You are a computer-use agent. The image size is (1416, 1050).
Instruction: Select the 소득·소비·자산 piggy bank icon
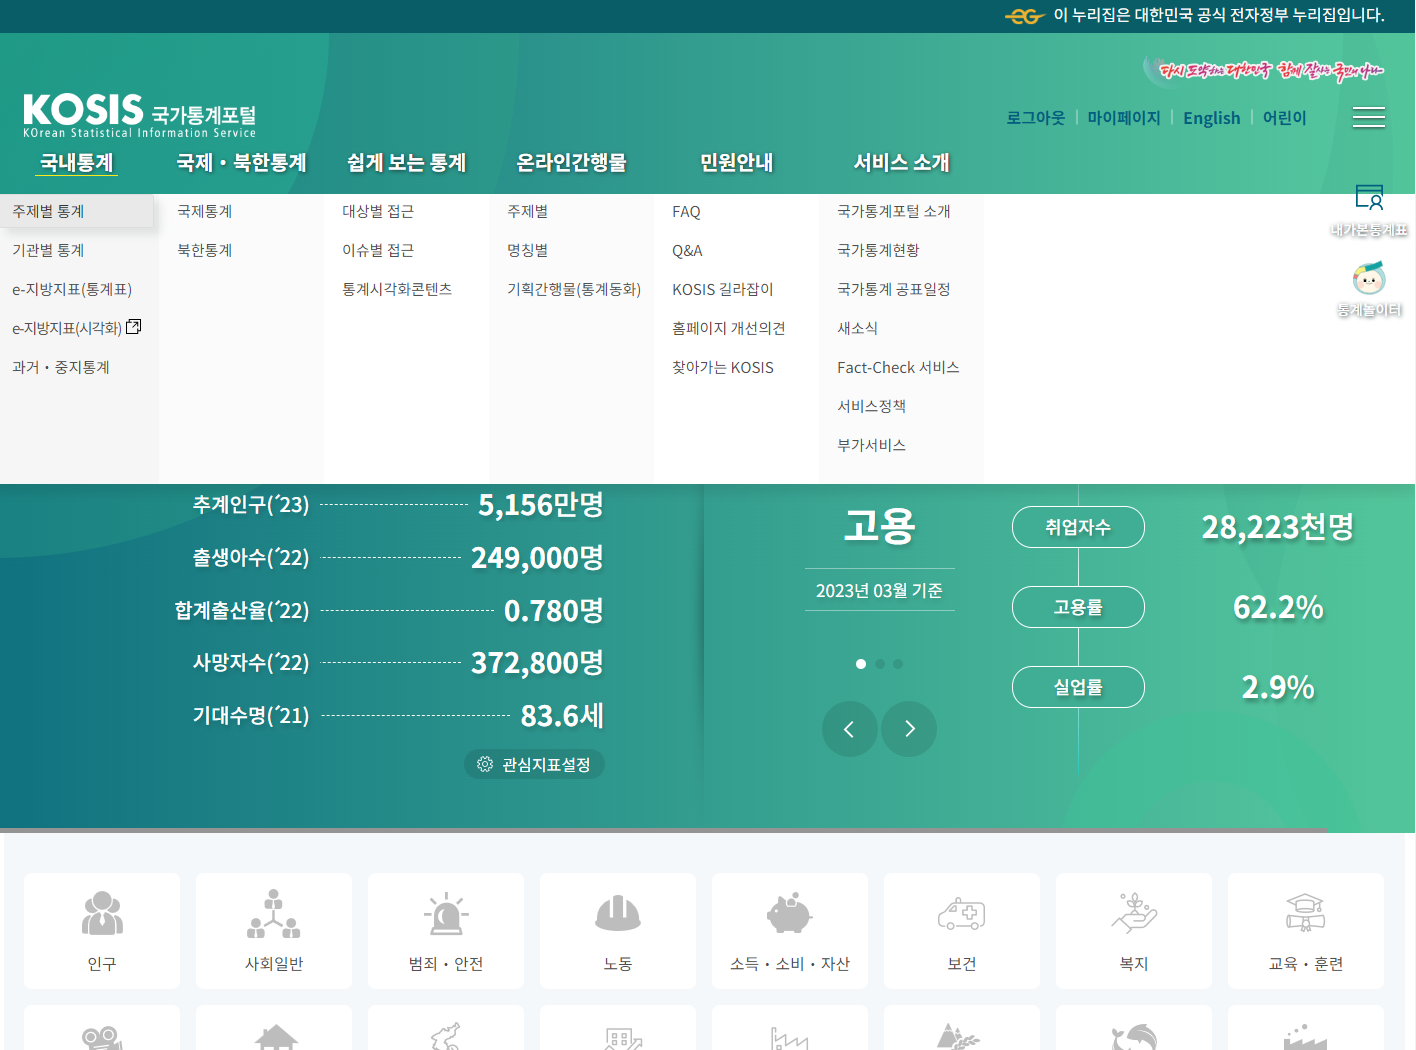point(790,913)
